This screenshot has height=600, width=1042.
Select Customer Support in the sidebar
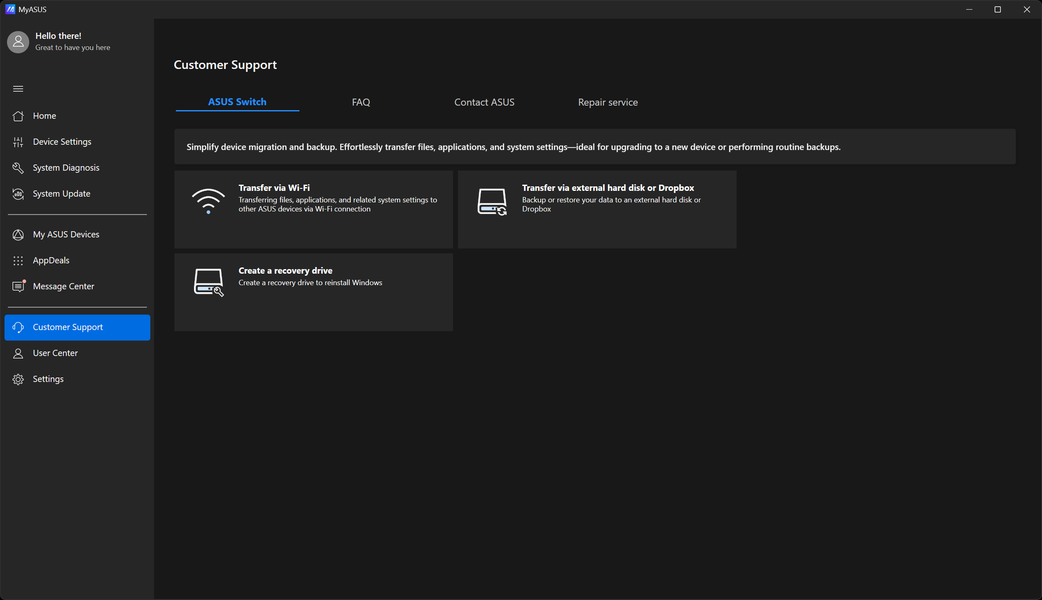pyautogui.click(x=77, y=327)
